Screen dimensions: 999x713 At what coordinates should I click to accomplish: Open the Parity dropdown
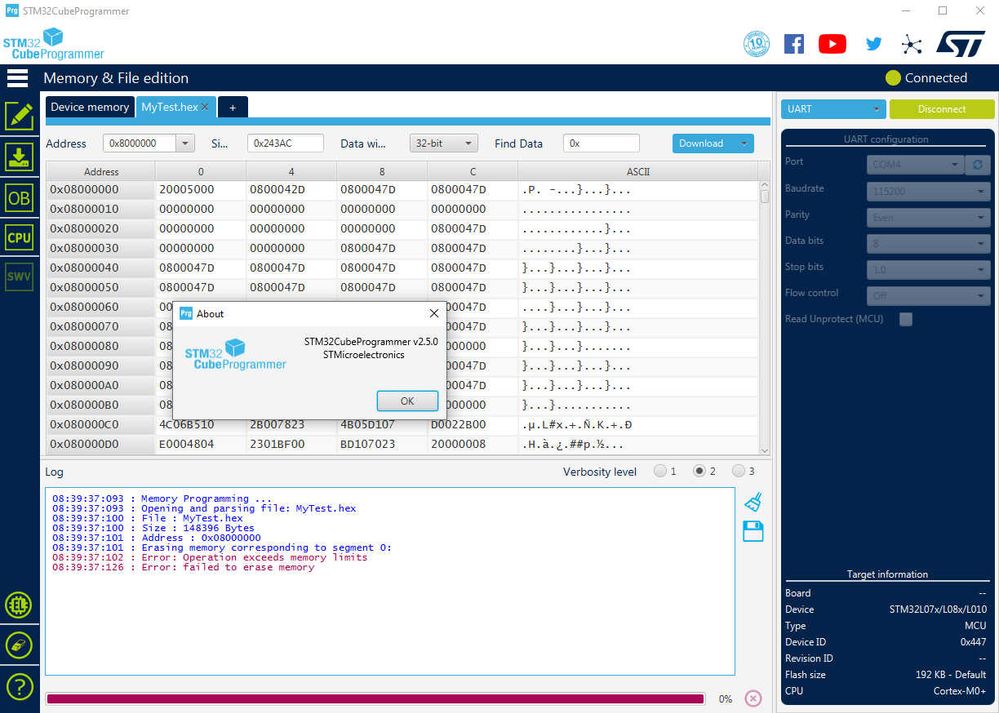click(x=927, y=218)
